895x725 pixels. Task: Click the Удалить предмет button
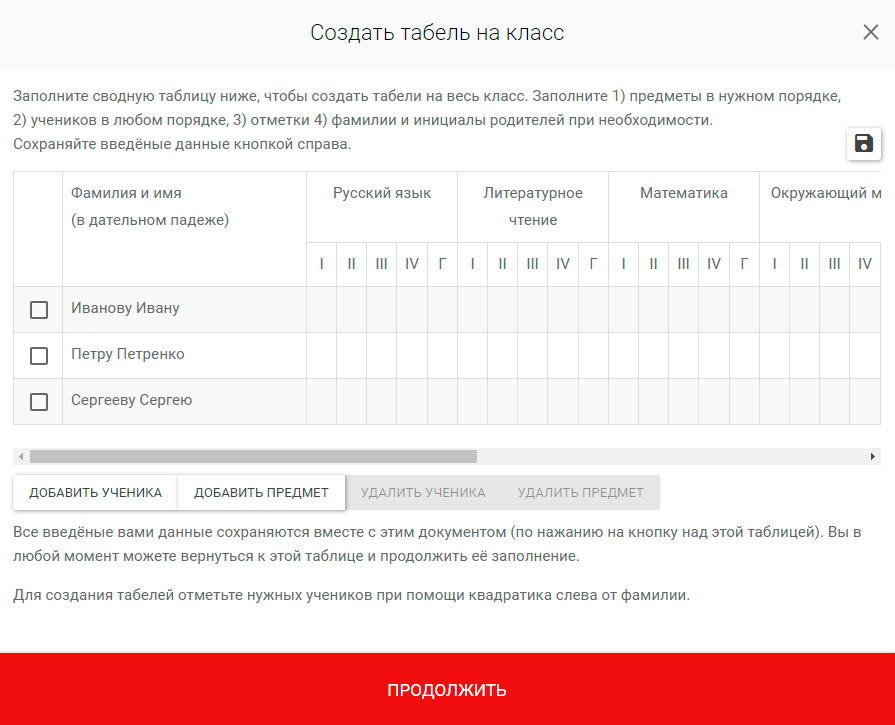pyautogui.click(x=580, y=493)
